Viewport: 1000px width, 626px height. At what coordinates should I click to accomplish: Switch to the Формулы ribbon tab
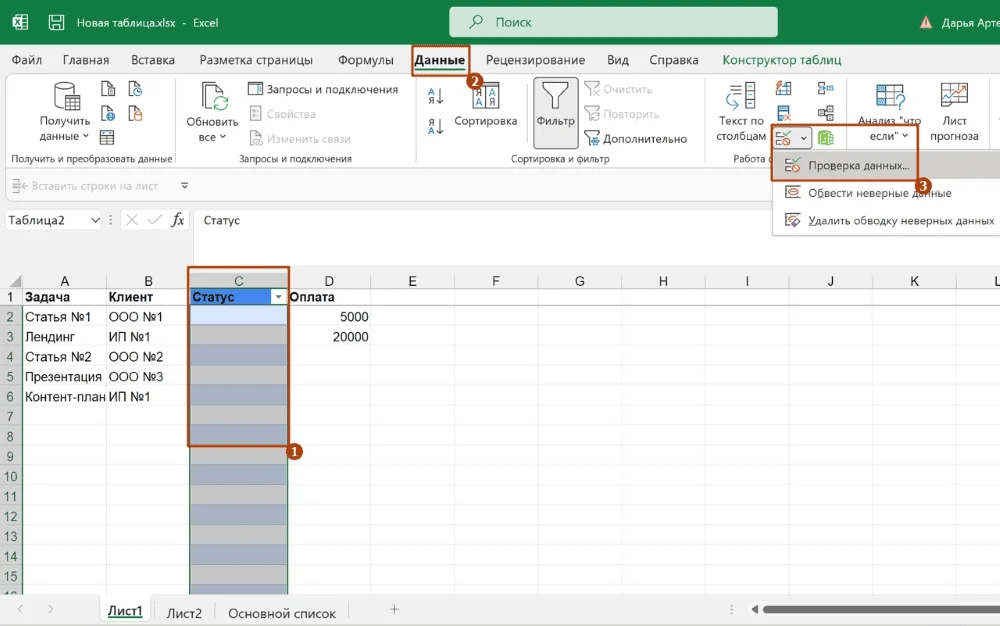(365, 60)
